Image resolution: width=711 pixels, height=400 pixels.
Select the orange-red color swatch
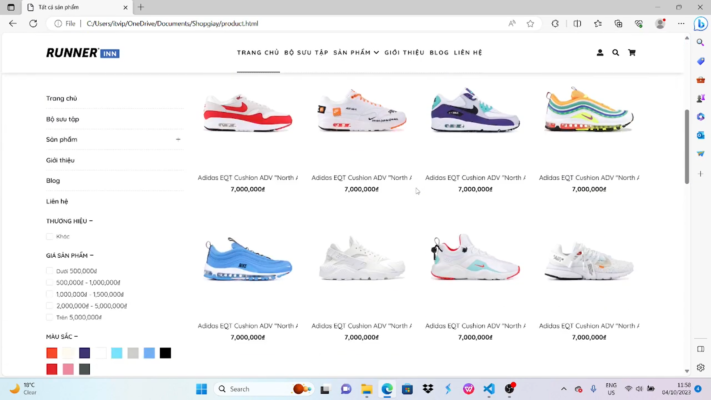(52, 353)
